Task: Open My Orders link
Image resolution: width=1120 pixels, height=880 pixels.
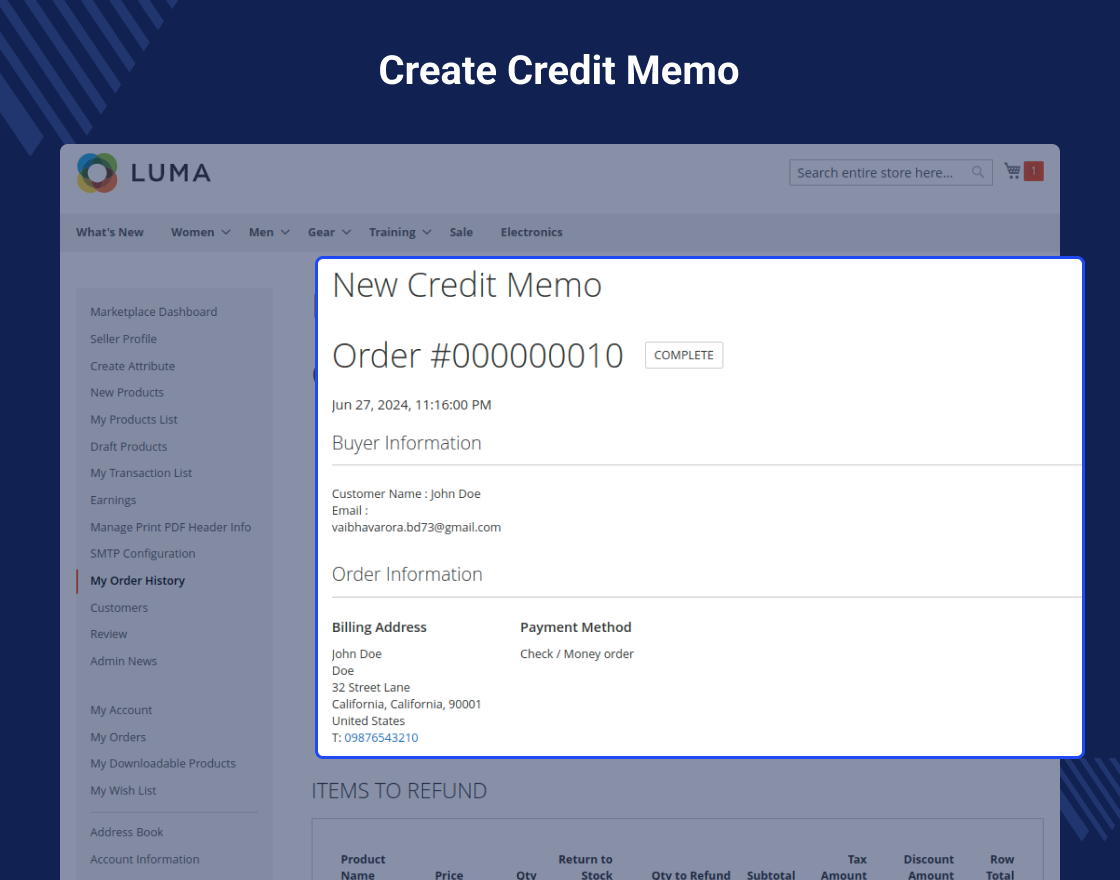Action: (118, 737)
